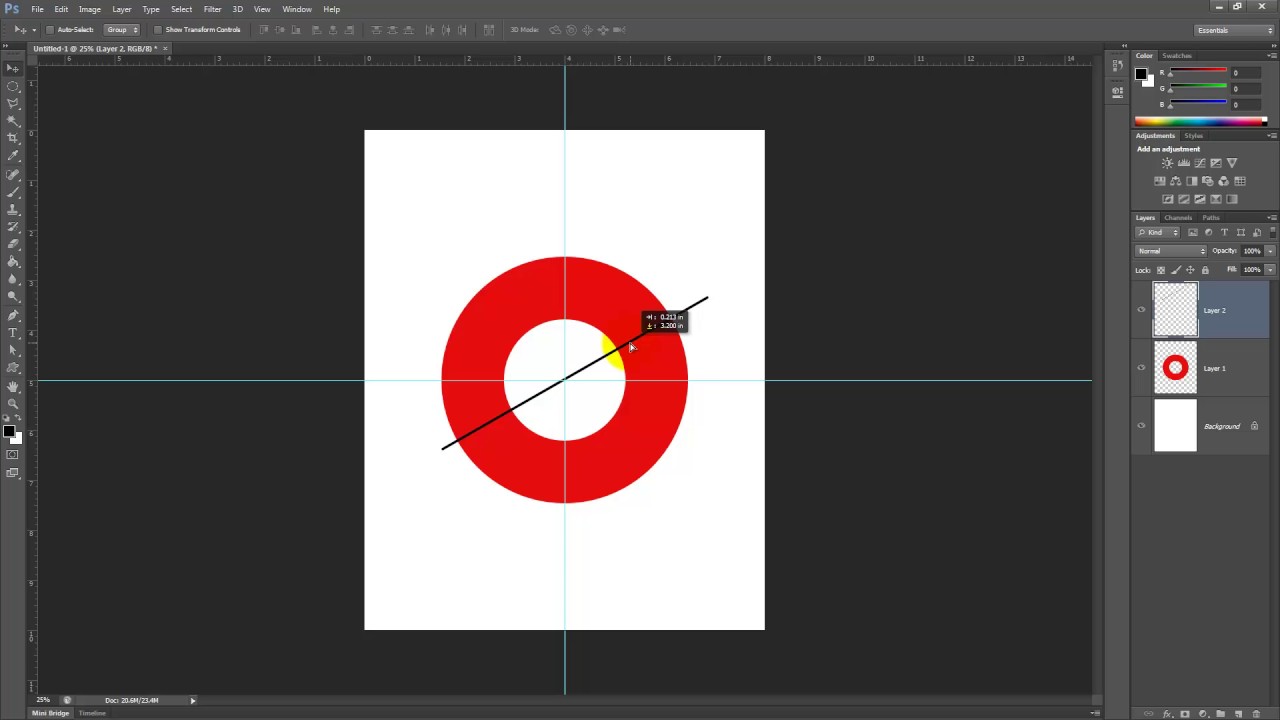Click the foreground color swatch in Color panel

(1141, 73)
